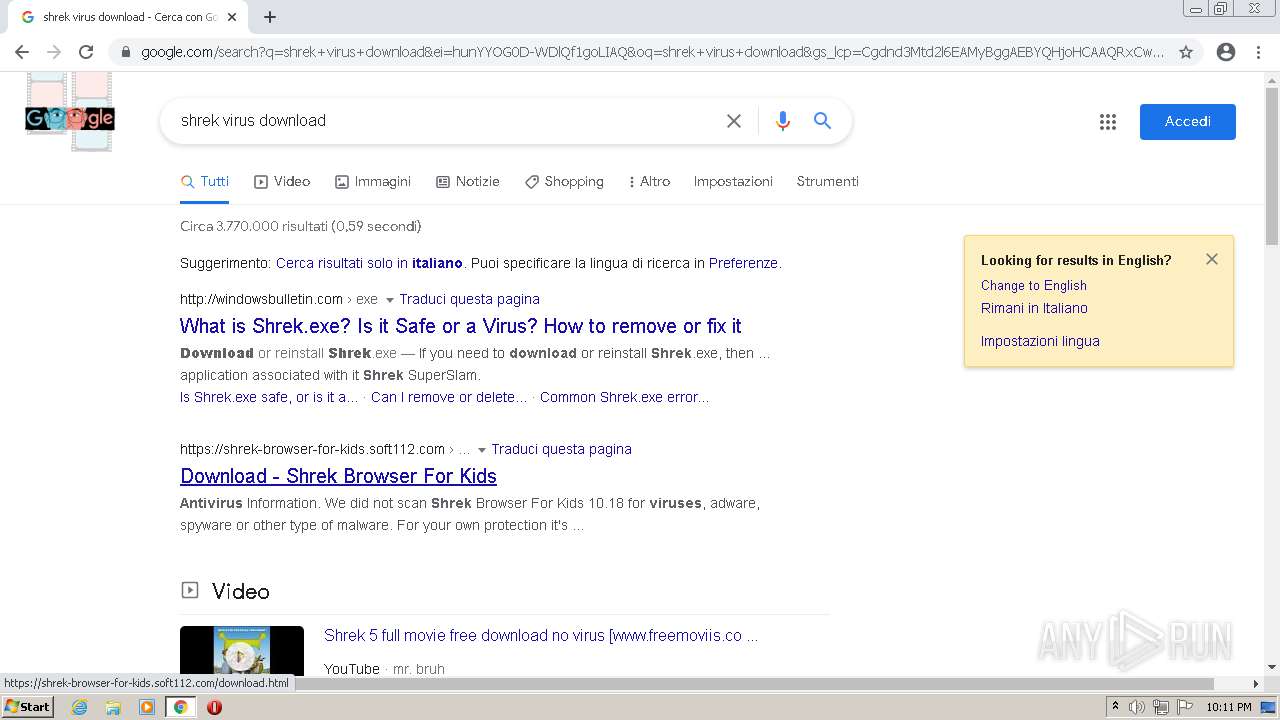Open file explorer from taskbar
Screen dimensions: 1280x720
pyautogui.click(x=113, y=707)
